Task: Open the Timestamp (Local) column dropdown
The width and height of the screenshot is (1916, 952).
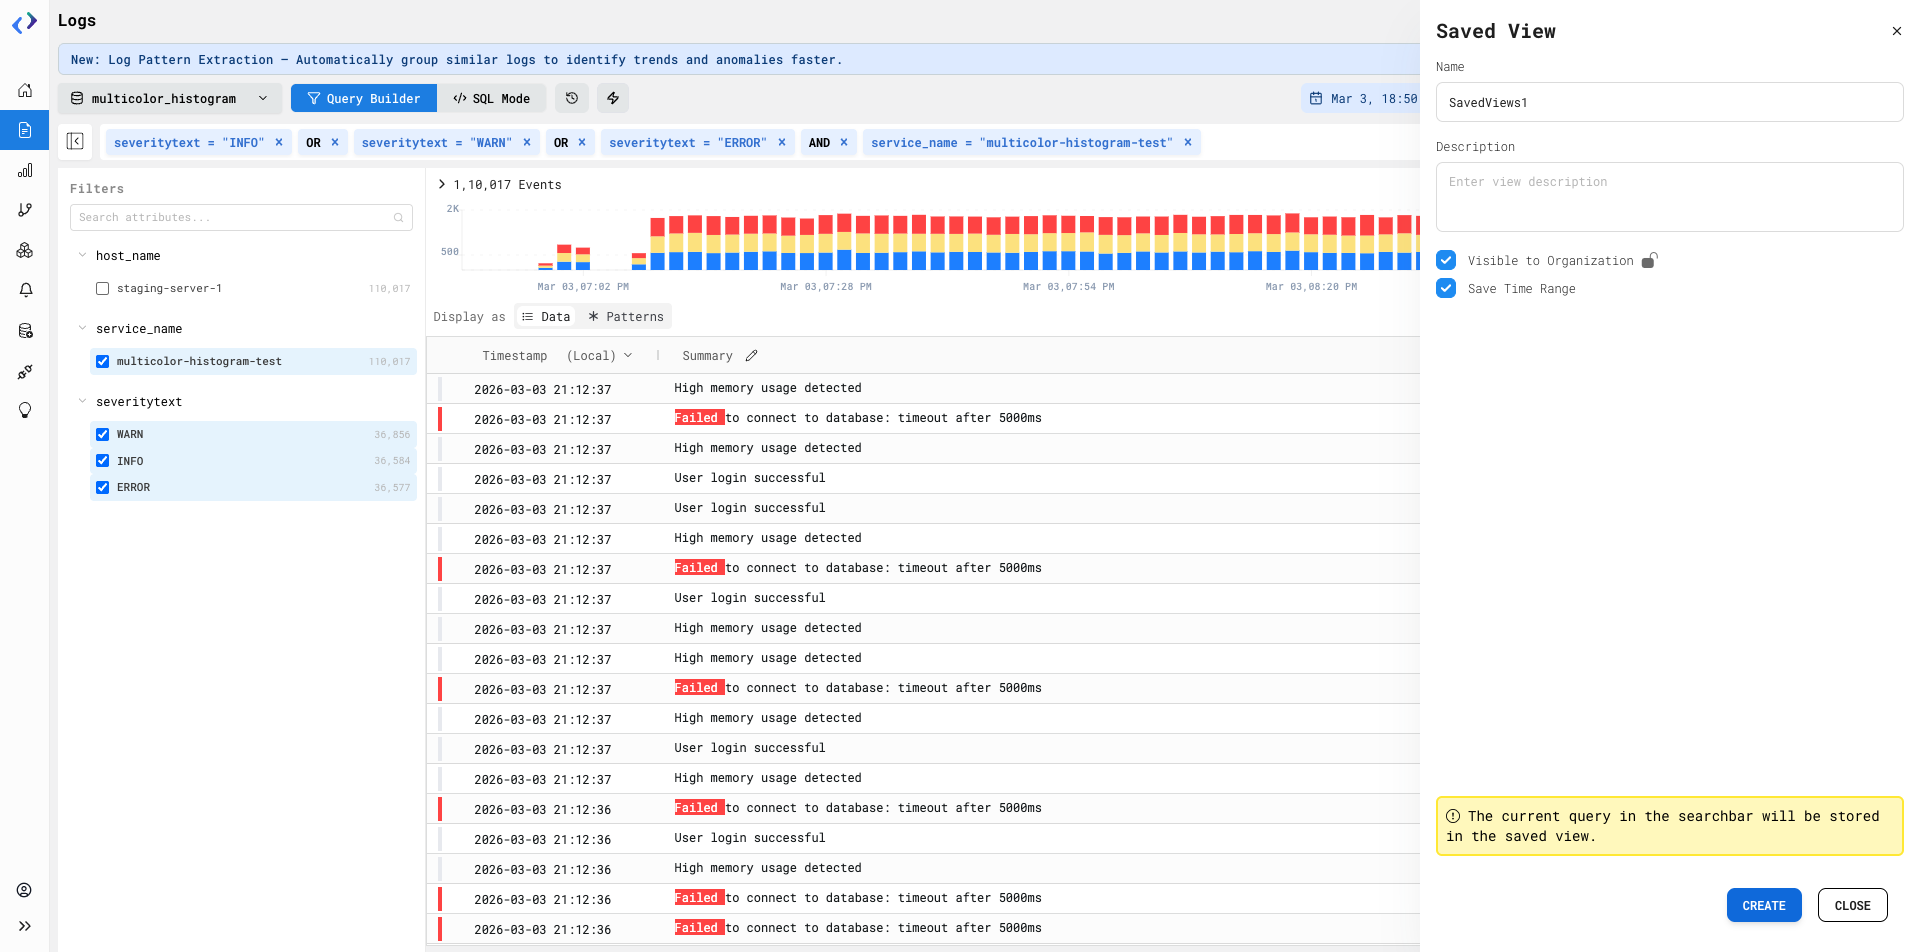Action: (629, 355)
